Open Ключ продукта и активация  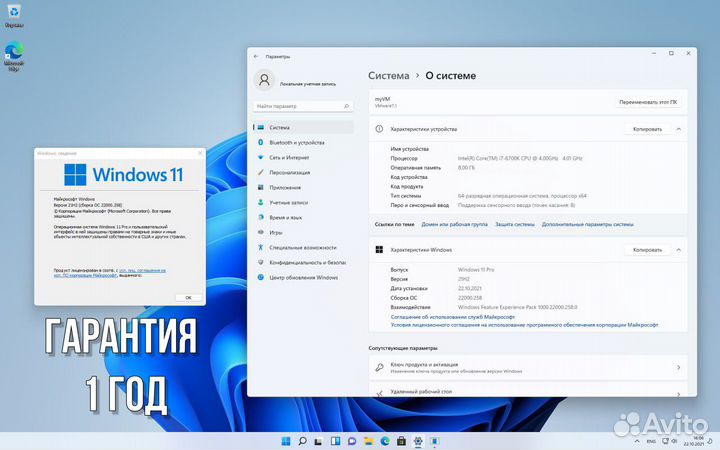pyautogui.click(x=528, y=367)
